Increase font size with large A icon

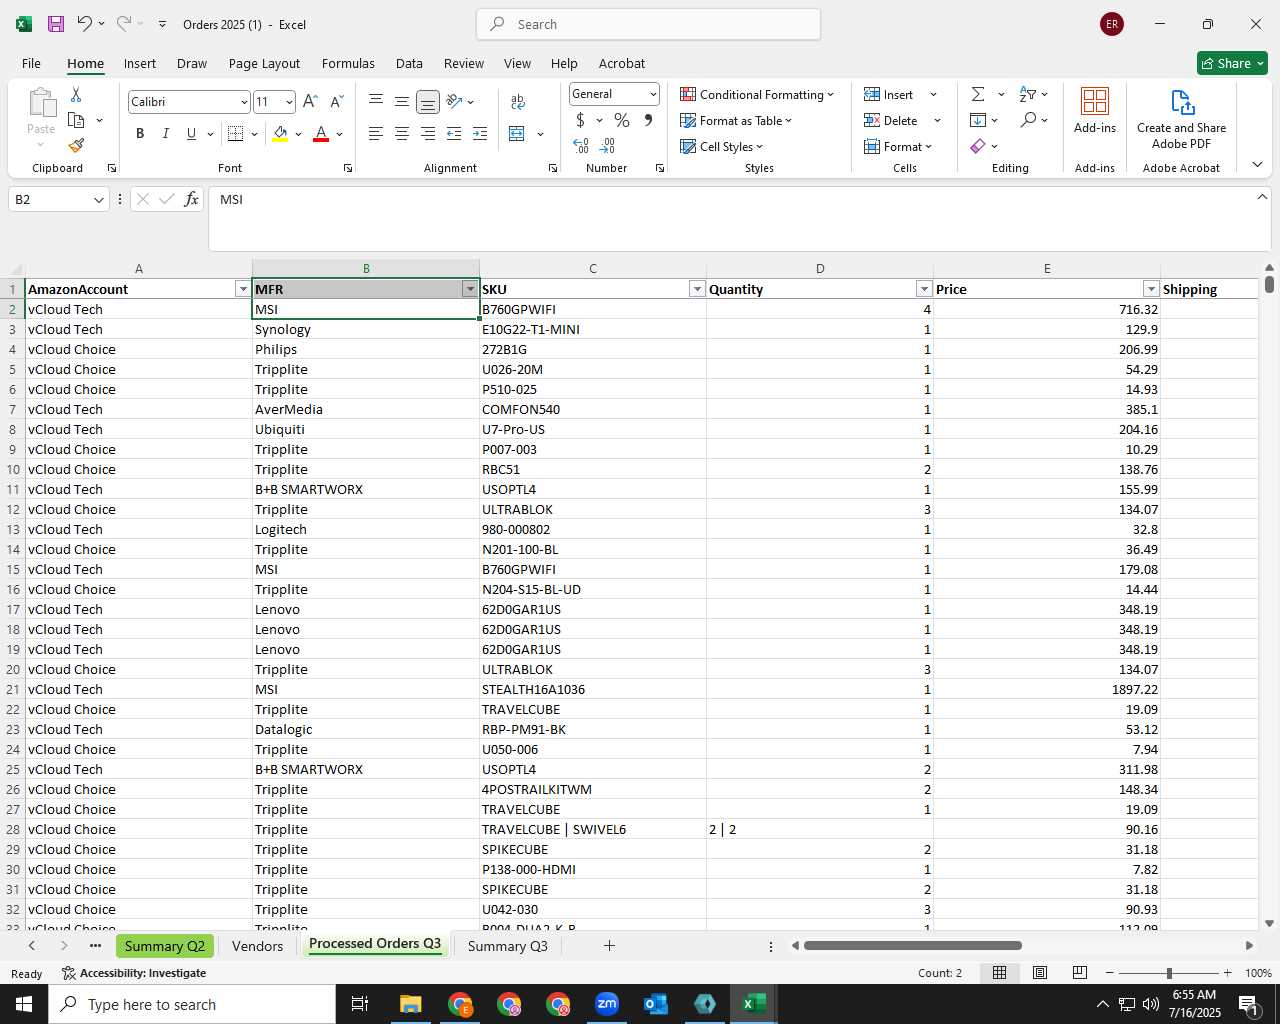pos(310,101)
